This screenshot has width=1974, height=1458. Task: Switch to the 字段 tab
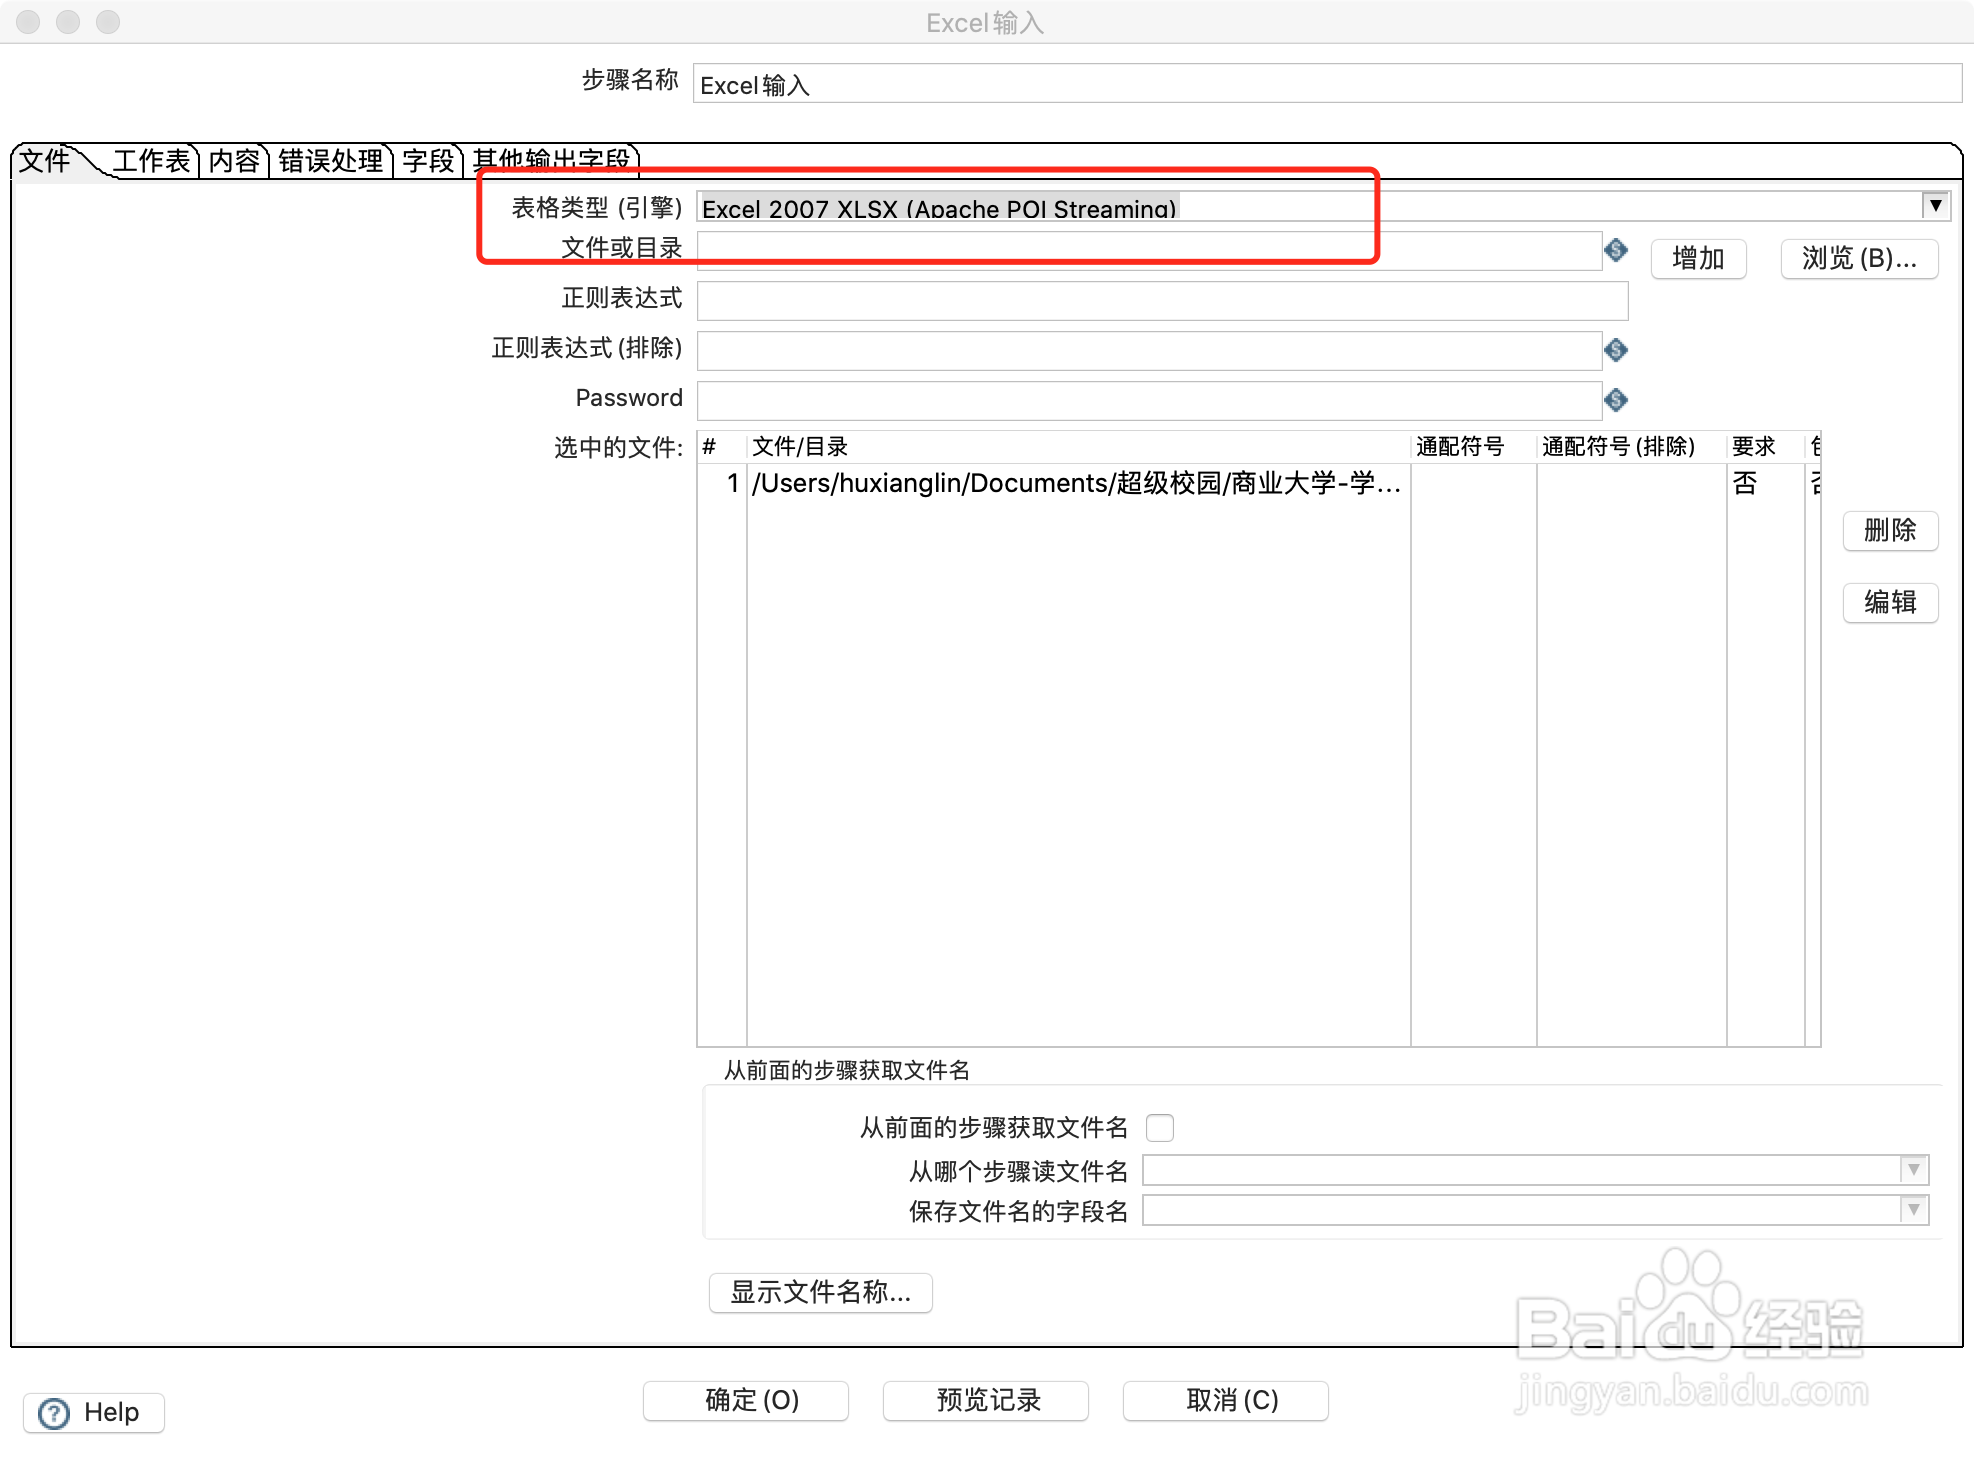coord(428,161)
